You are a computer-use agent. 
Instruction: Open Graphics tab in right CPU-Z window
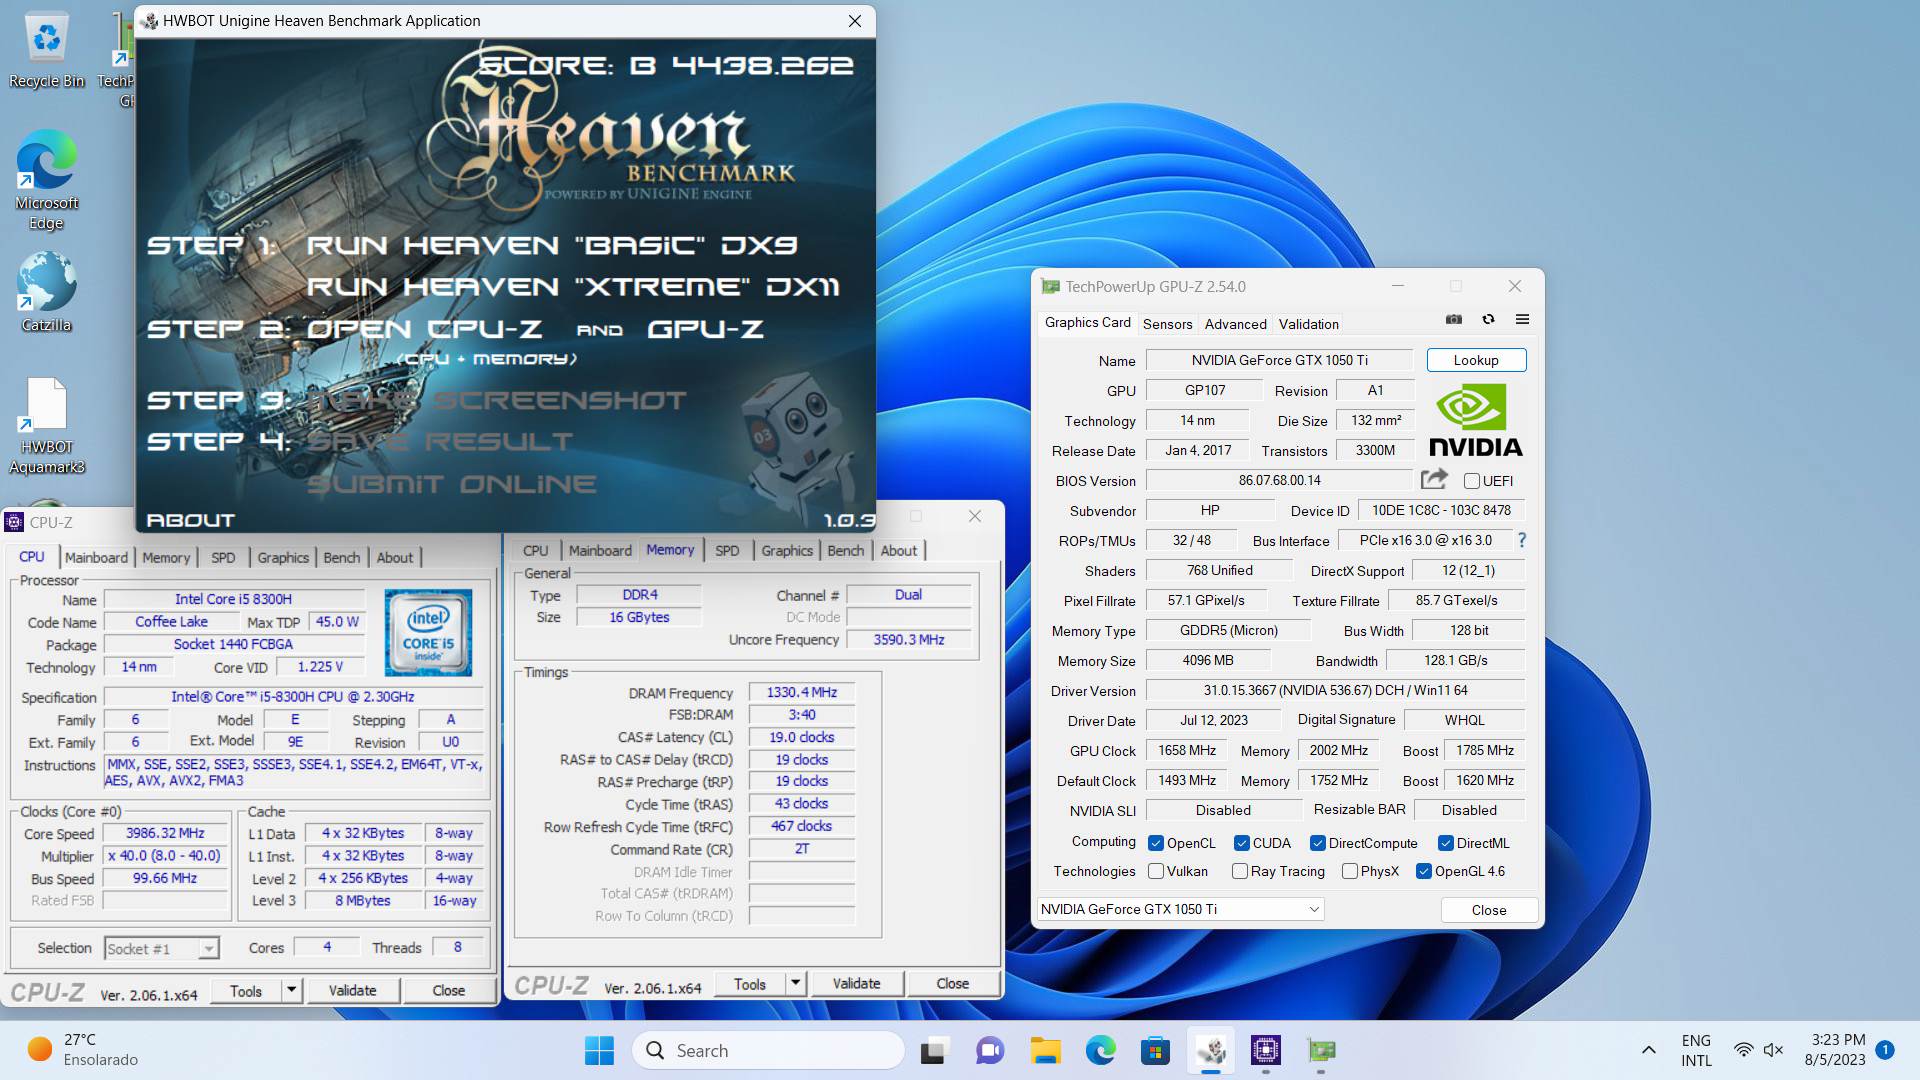click(x=786, y=550)
